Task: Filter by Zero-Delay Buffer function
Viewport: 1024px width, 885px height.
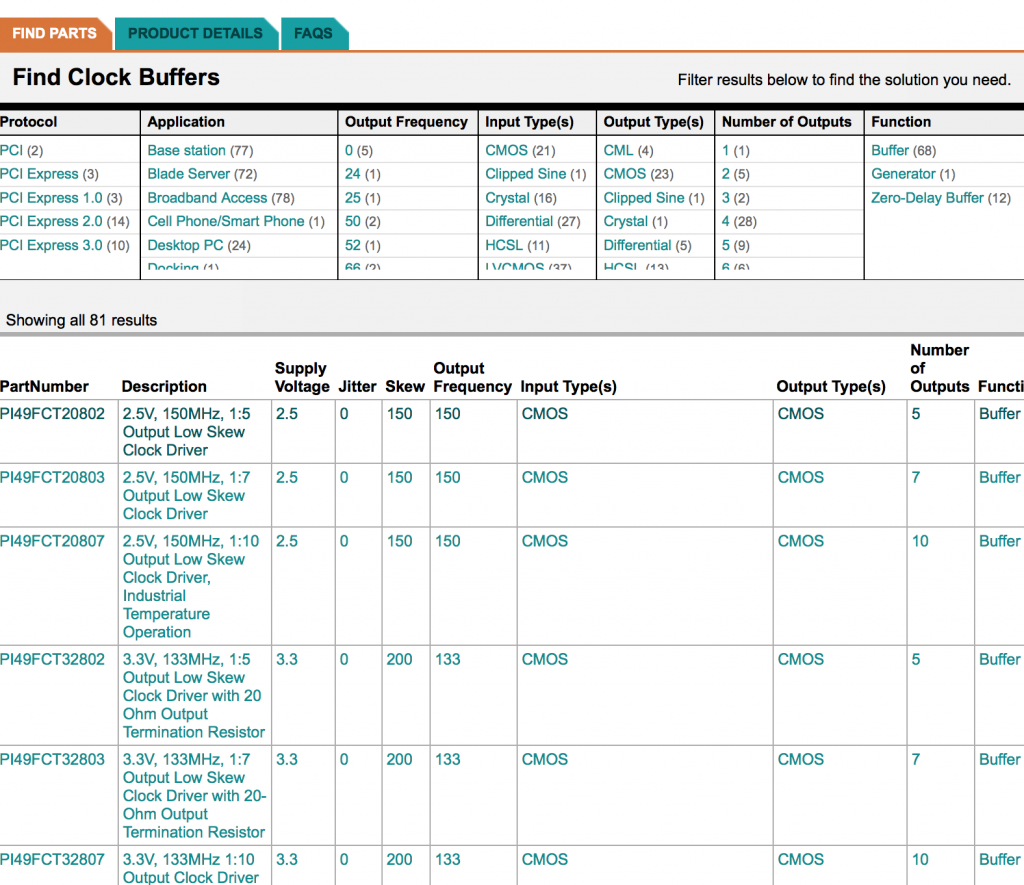Action: coord(927,198)
